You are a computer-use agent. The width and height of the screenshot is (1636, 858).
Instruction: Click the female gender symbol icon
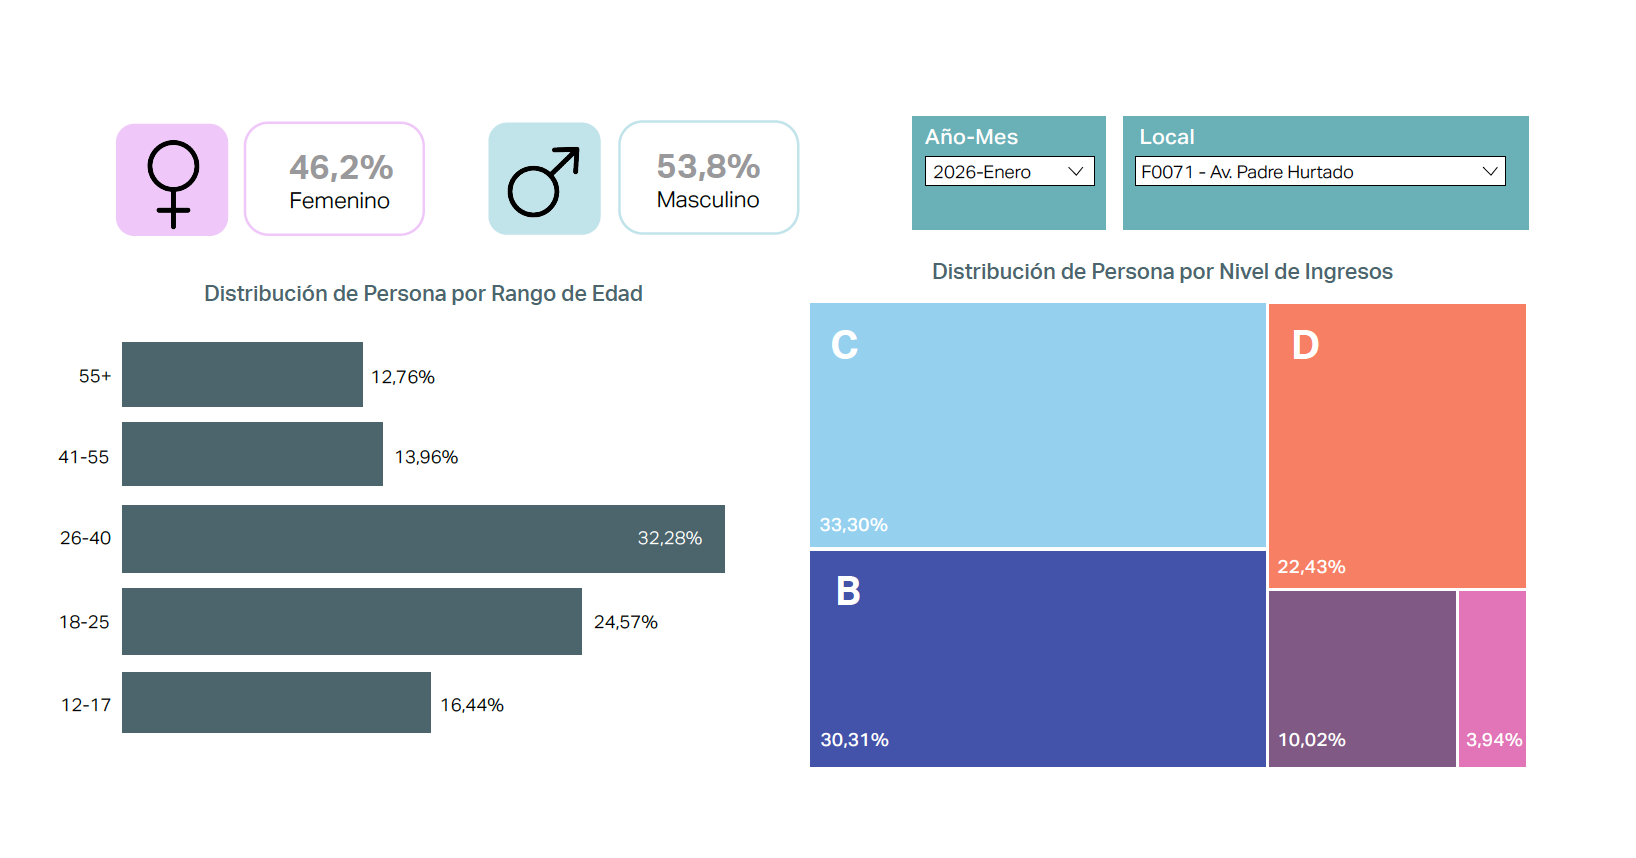(172, 180)
